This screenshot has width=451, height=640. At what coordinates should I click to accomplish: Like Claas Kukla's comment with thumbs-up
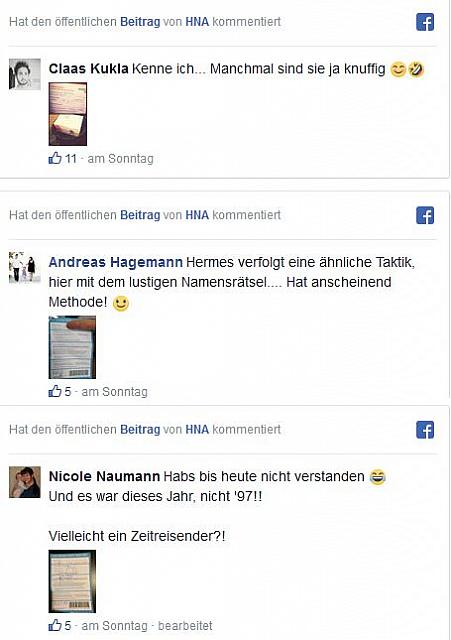[x=55, y=158]
